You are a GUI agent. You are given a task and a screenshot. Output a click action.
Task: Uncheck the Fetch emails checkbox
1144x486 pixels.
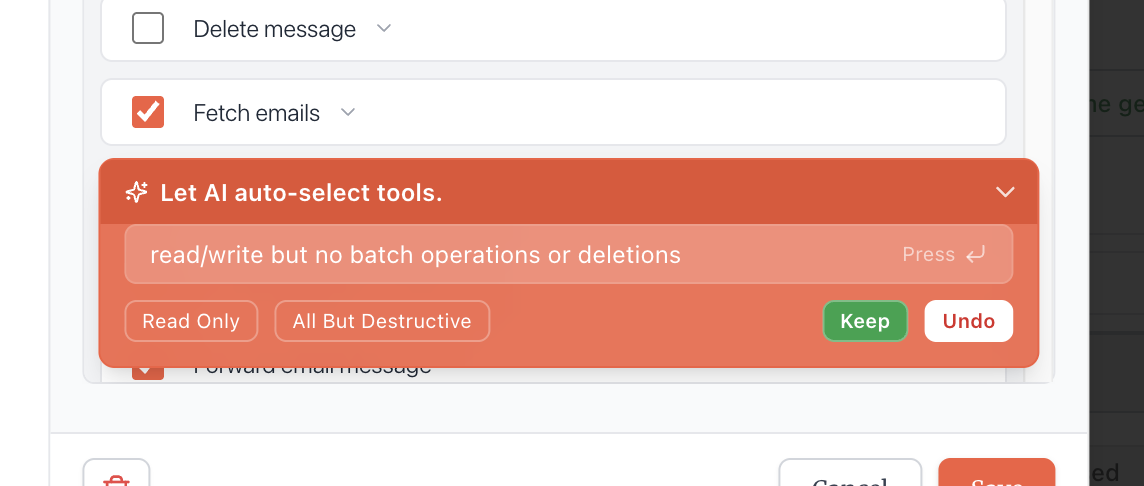click(x=148, y=113)
